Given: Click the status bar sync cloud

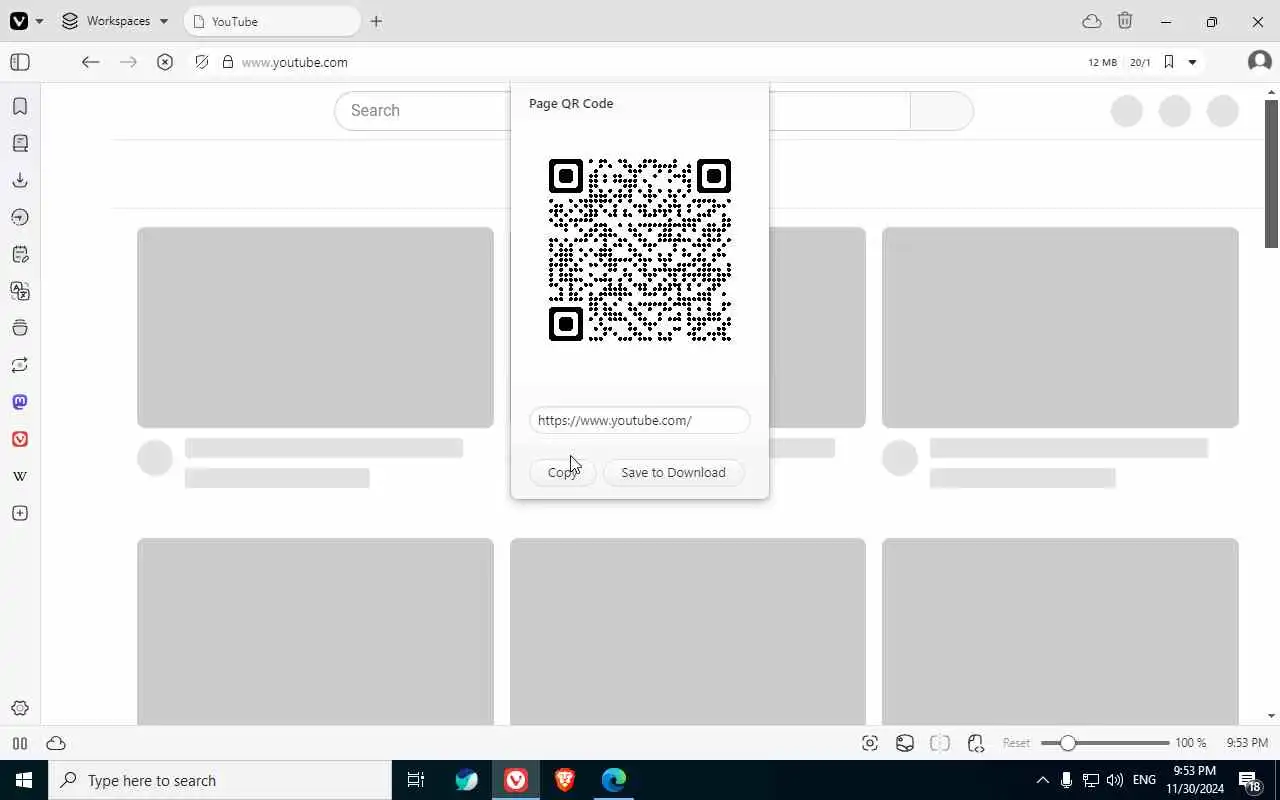Looking at the screenshot, I should 56,743.
